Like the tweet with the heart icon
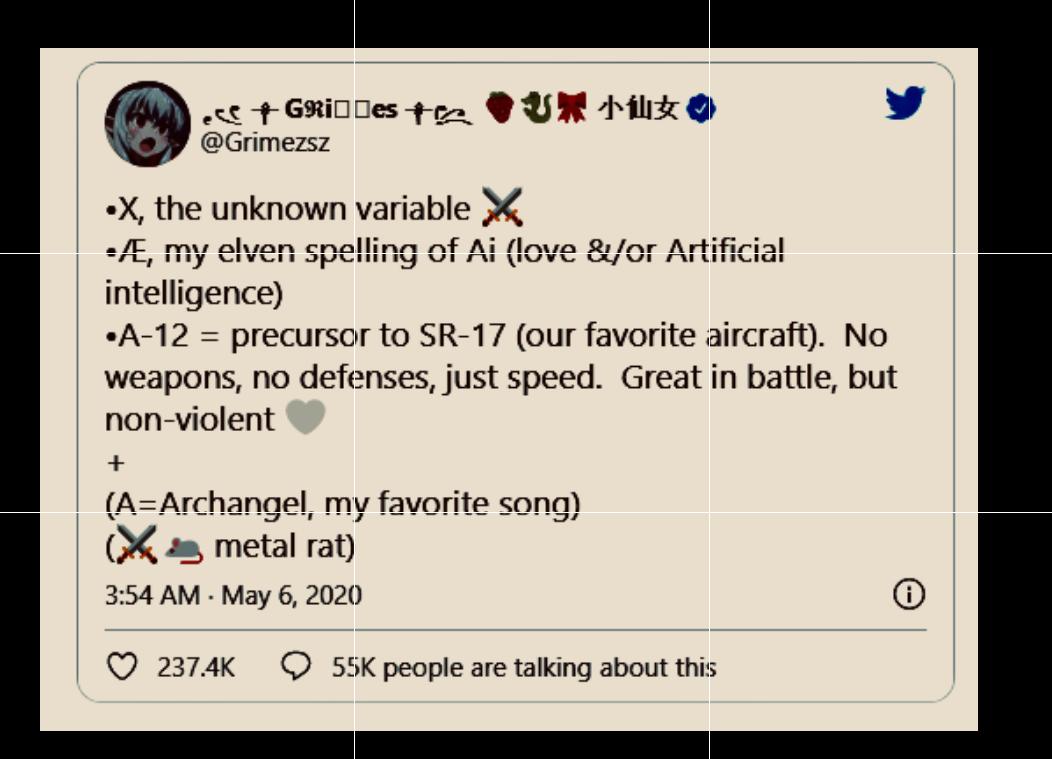 point(122,666)
